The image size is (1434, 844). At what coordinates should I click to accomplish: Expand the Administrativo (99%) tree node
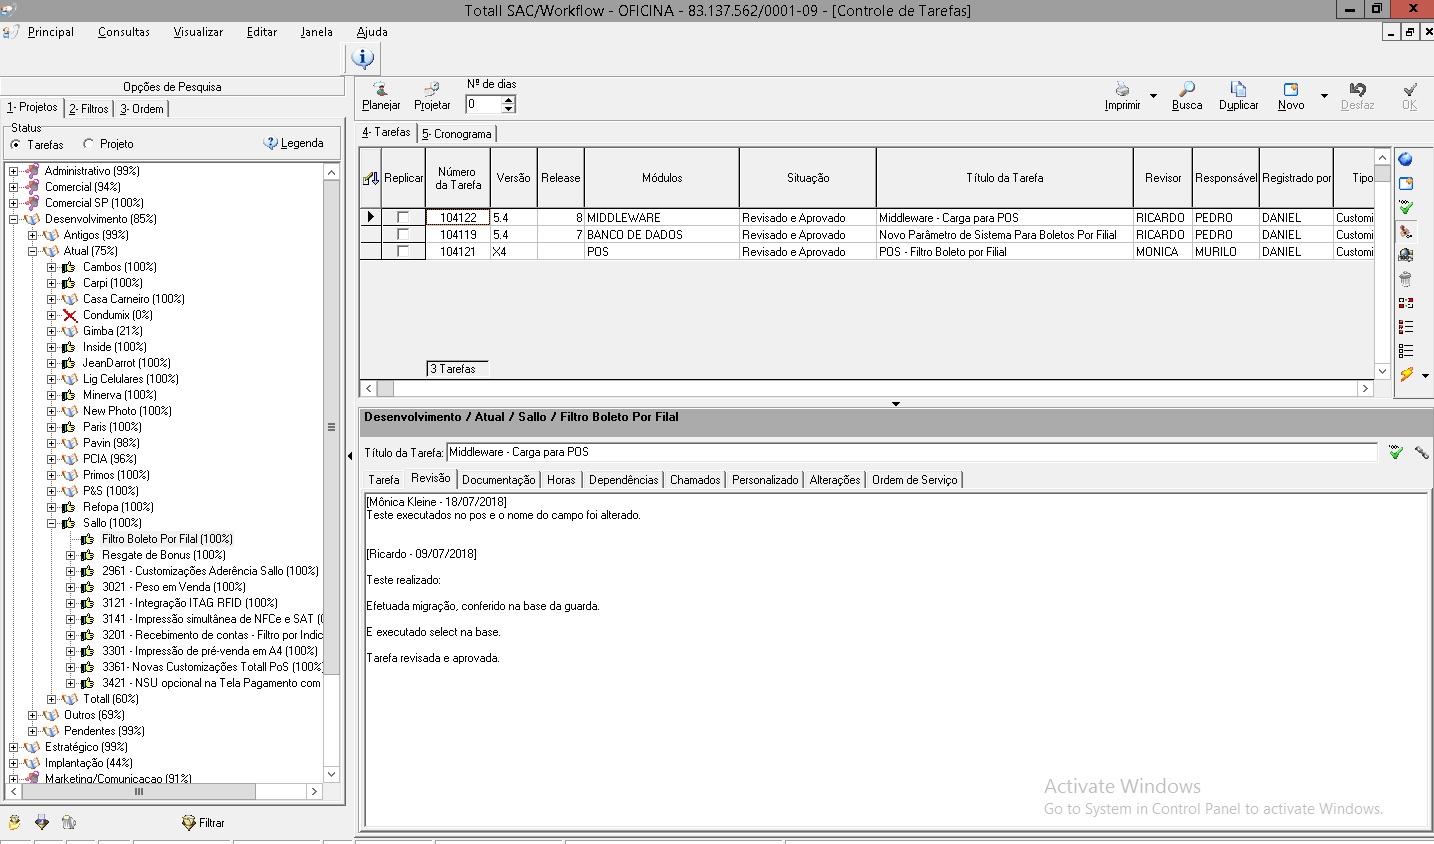[14, 171]
